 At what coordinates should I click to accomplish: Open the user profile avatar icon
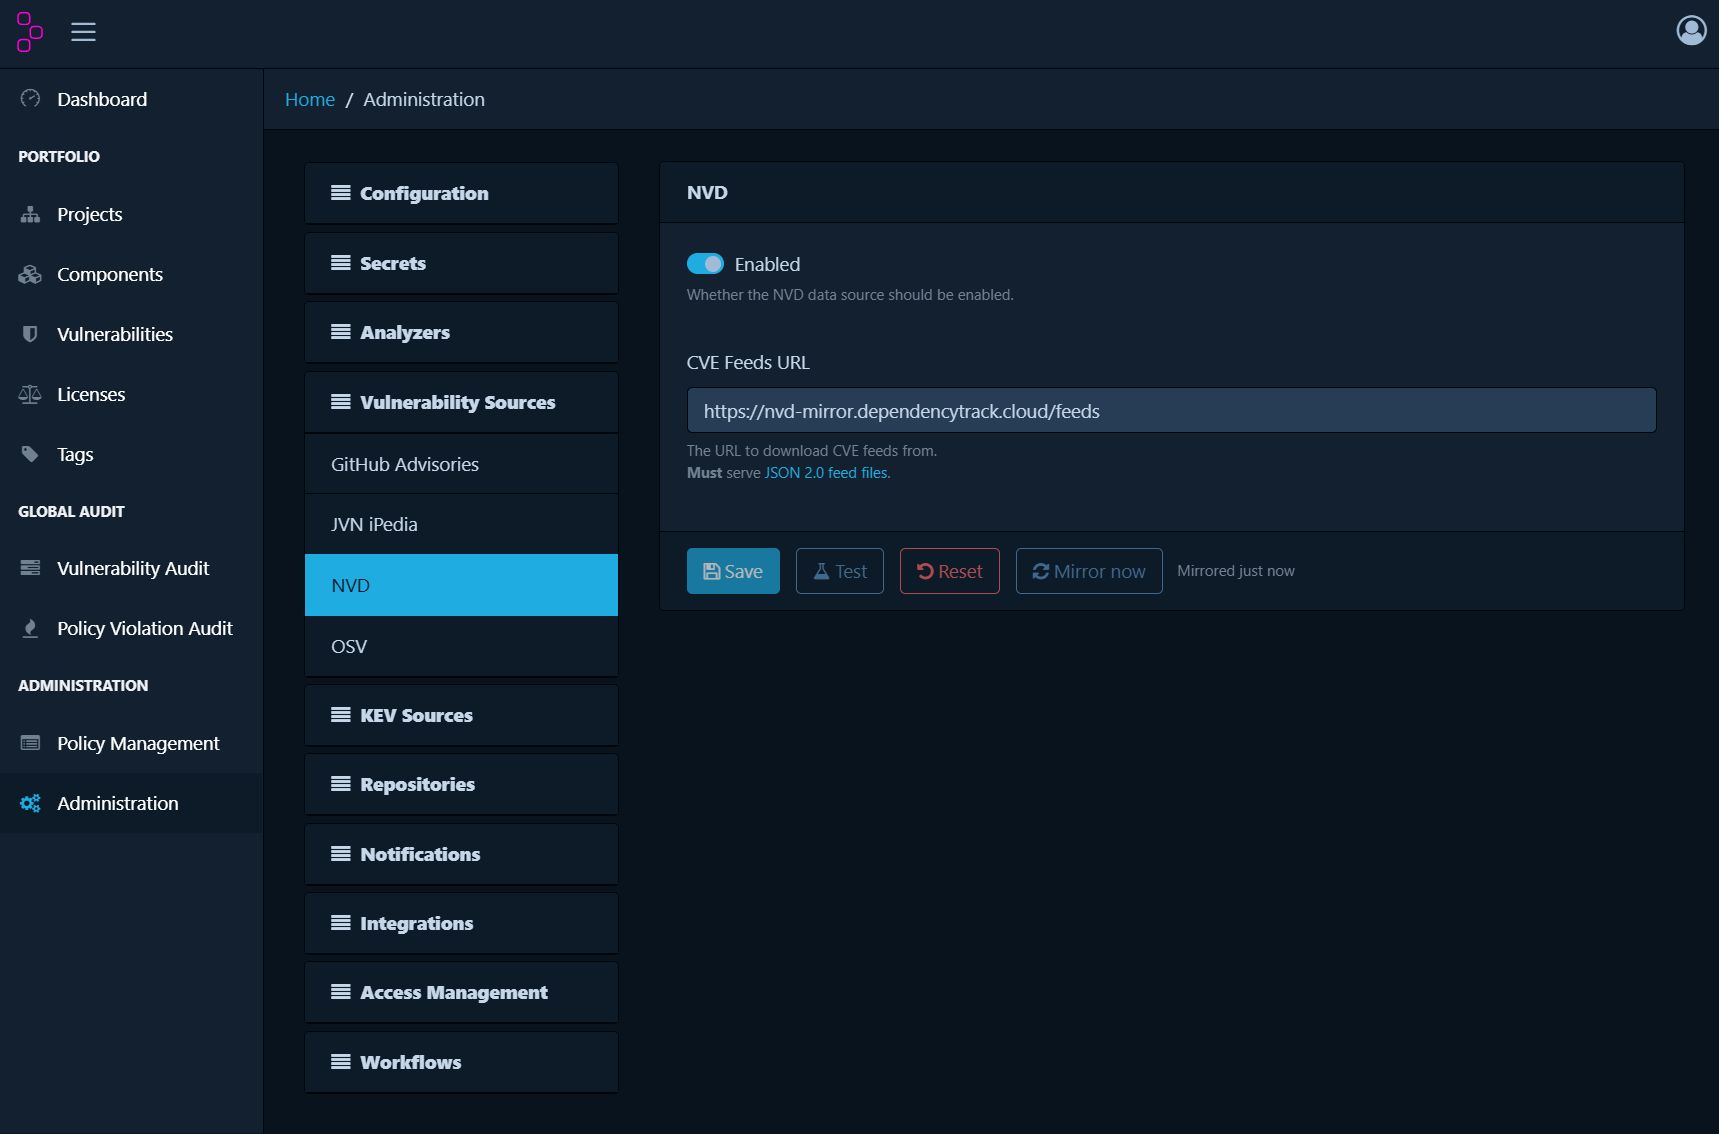tap(1691, 31)
